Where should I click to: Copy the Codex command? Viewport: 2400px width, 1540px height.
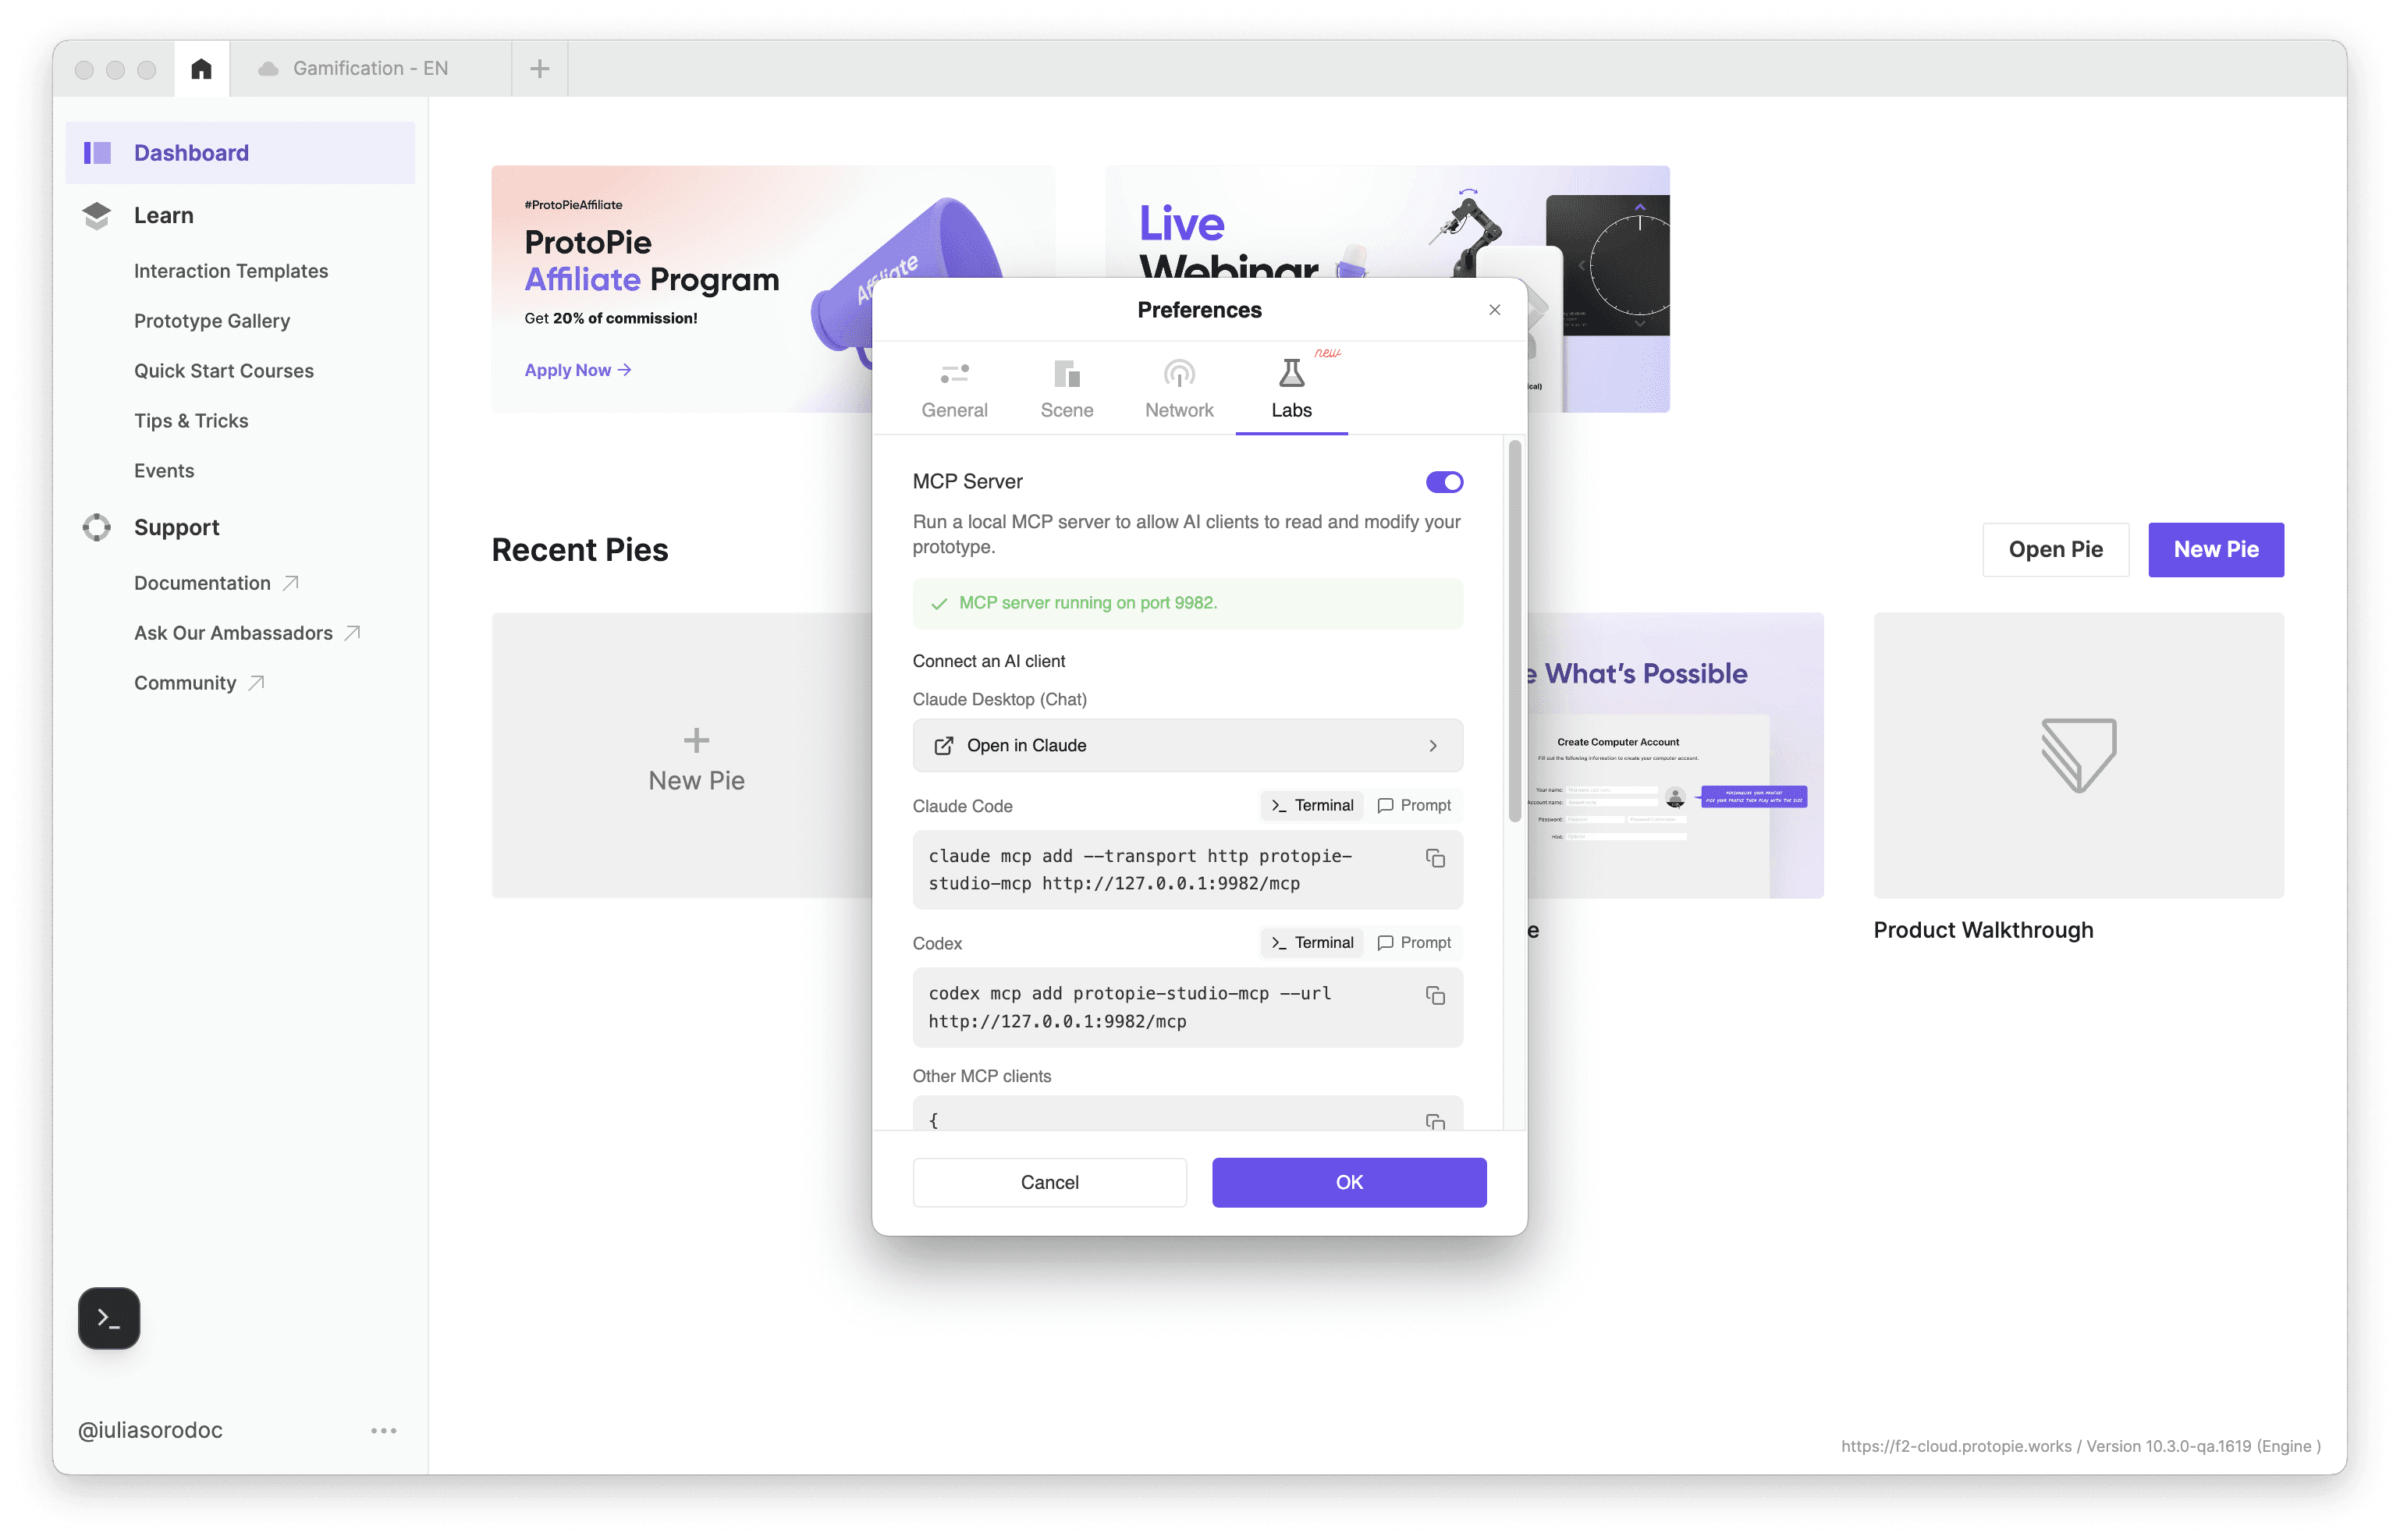point(1435,995)
